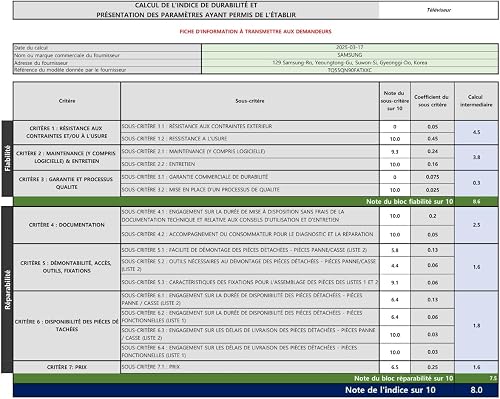Click the score for sous-critère 5.1

[395, 250]
